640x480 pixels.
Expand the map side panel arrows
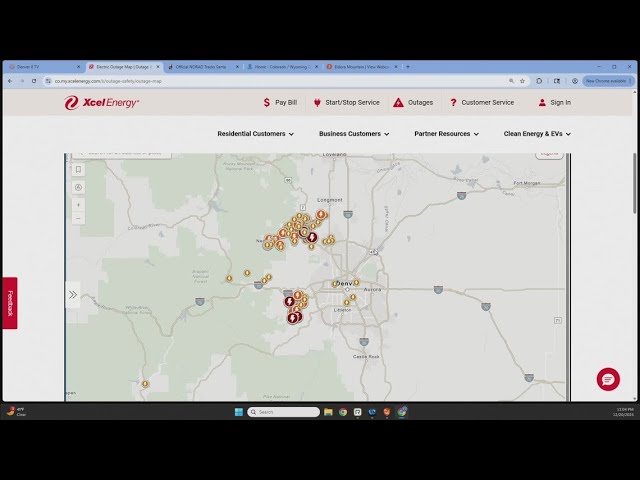pos(73,295)
